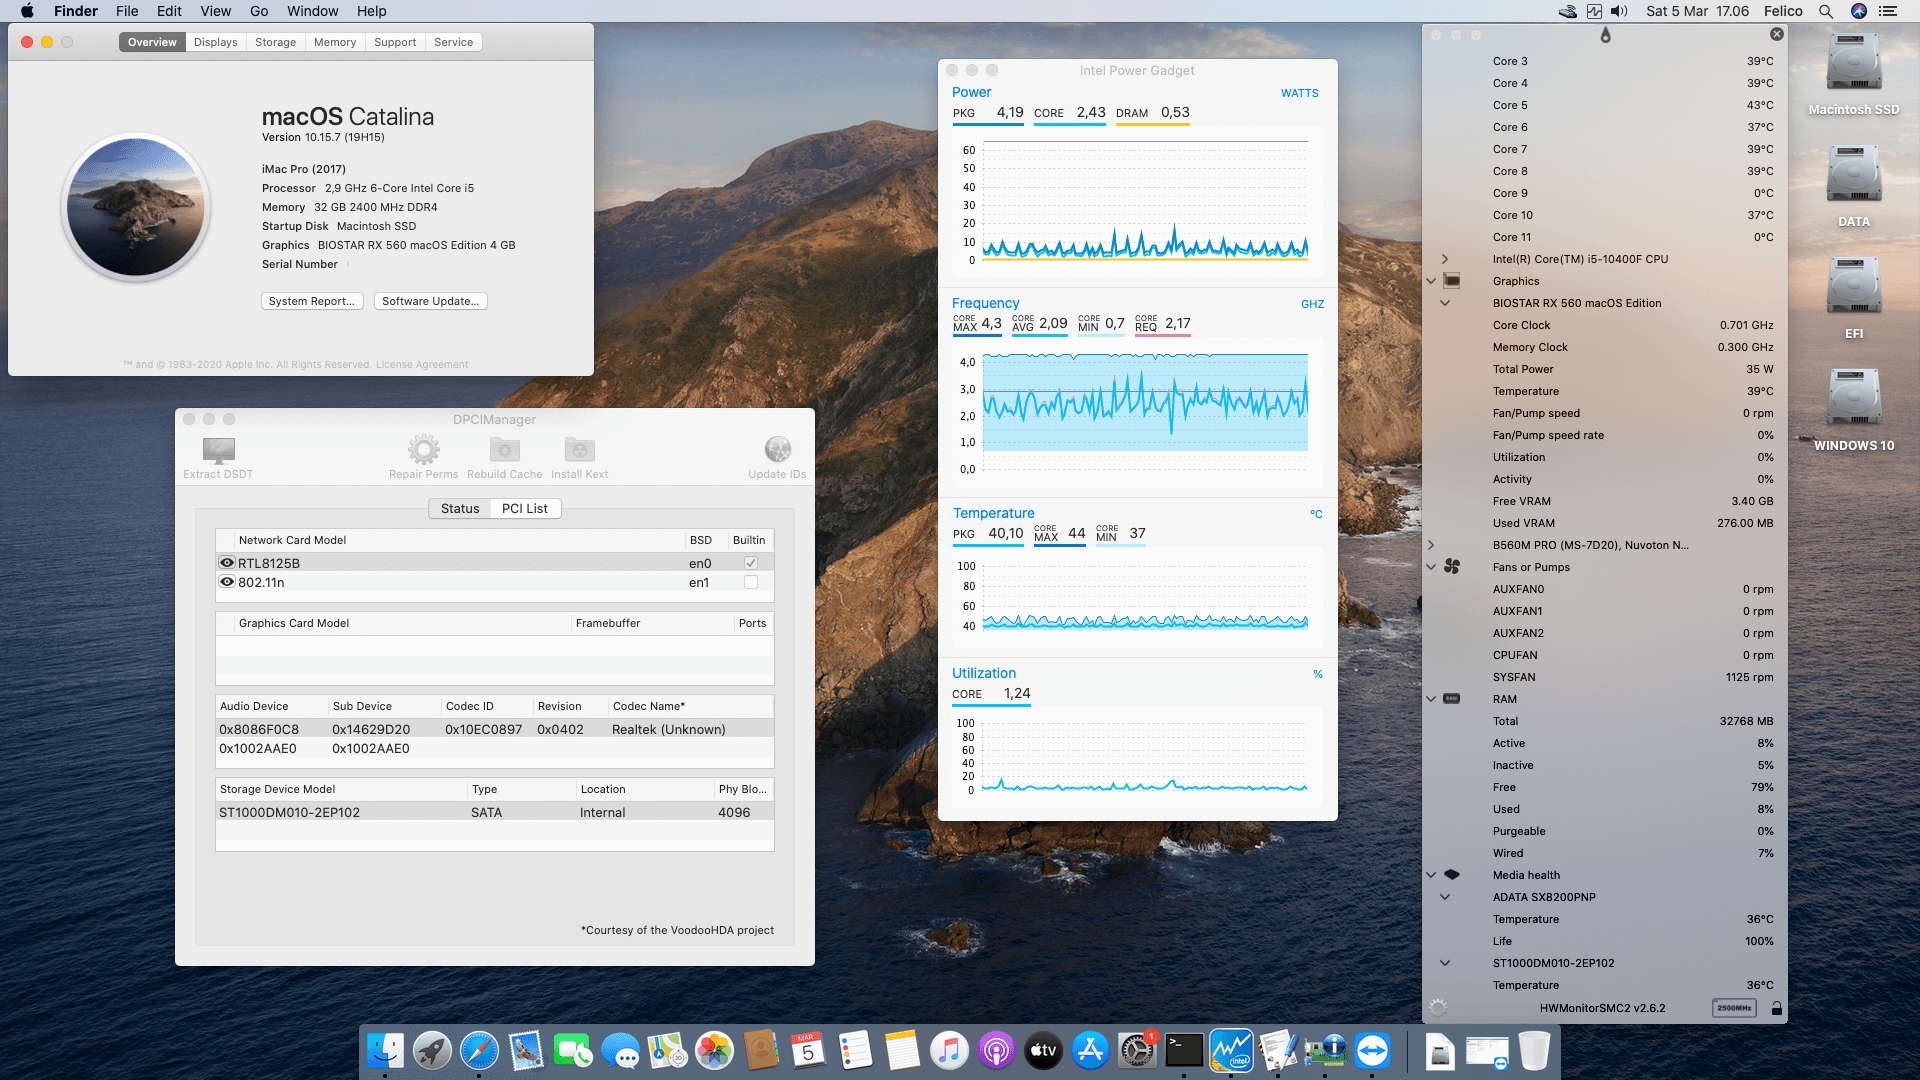This screenshot has height=1080, width=1920.
Task: Collapse the Media health section
Action: pyautogui.click(x=1431, y=875)
